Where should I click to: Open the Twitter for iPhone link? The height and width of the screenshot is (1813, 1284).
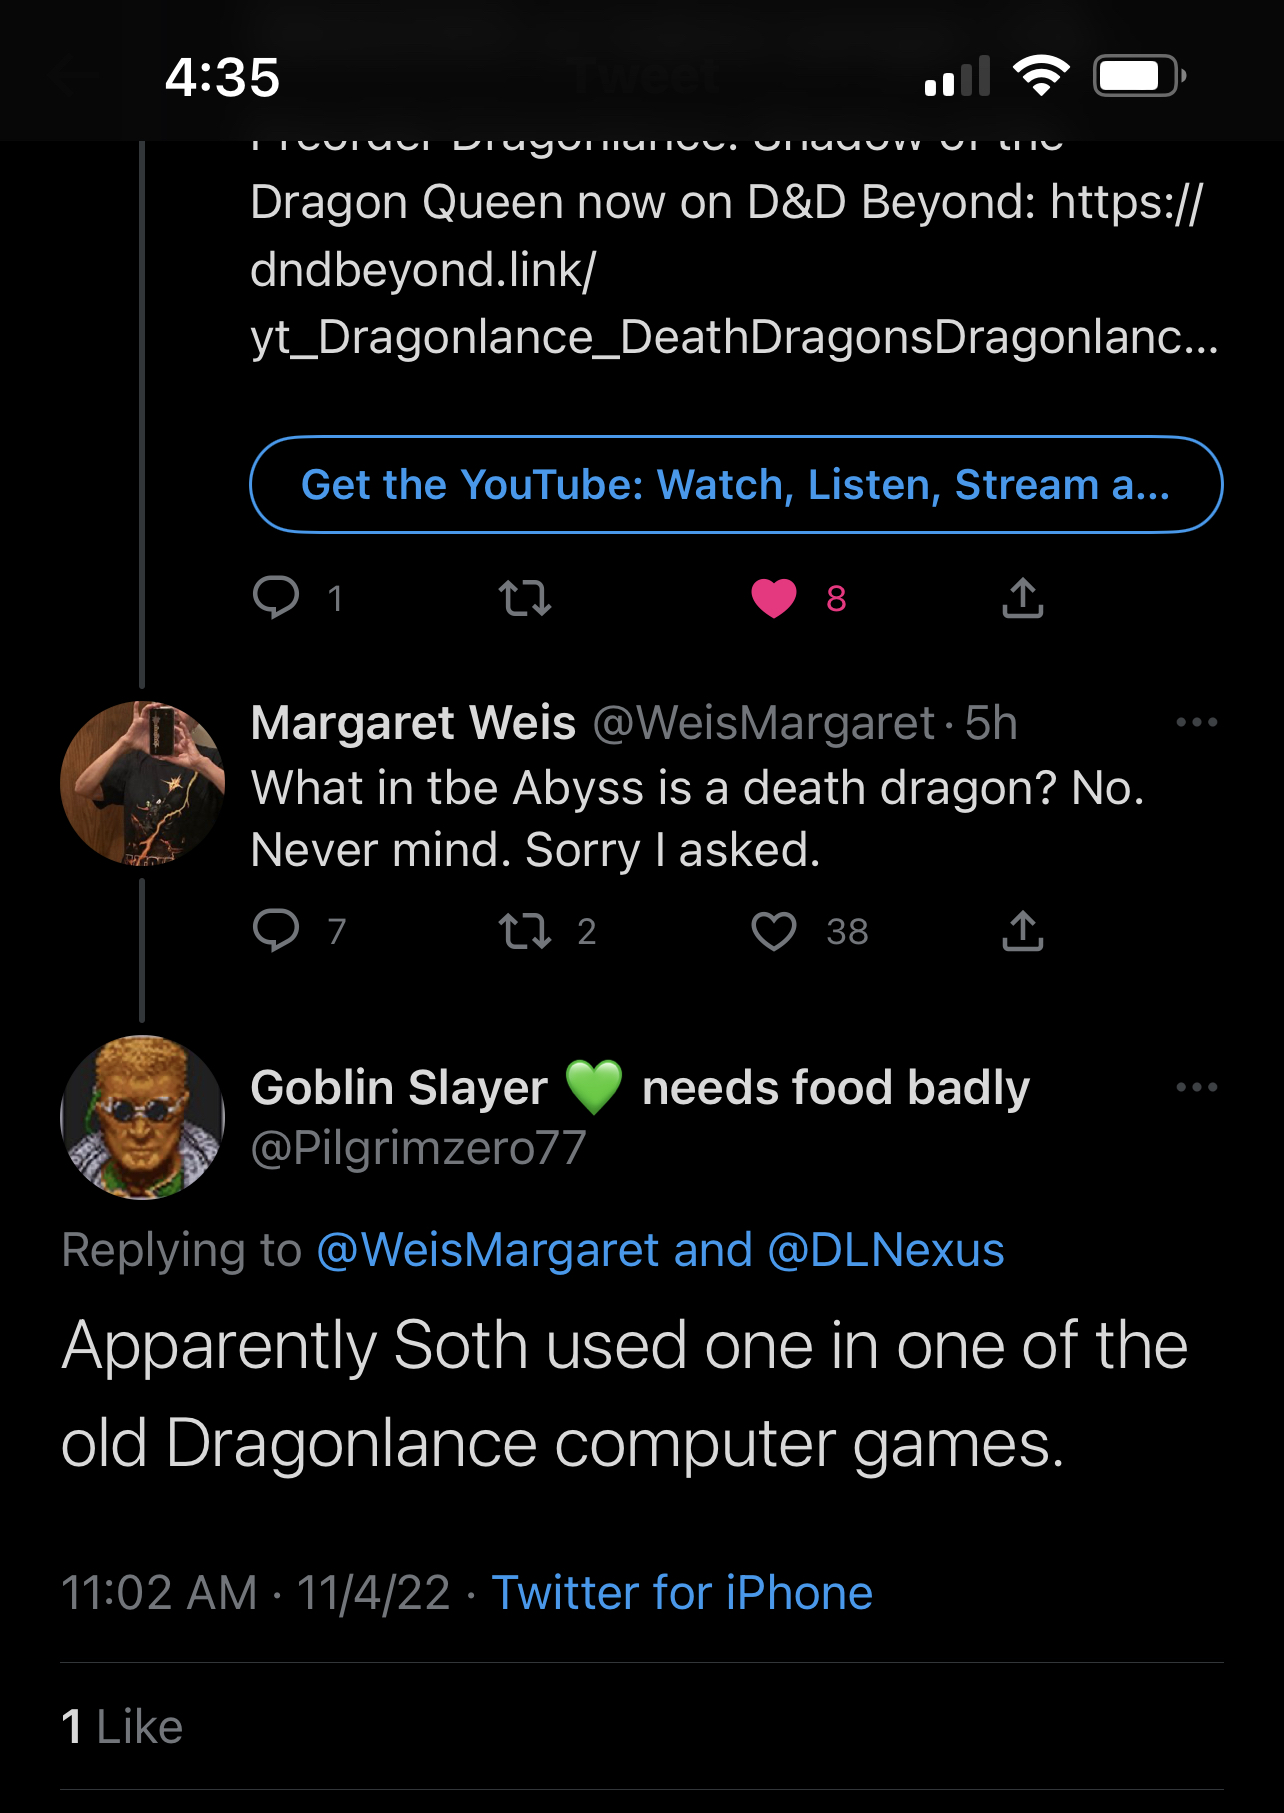[x=682, y=1593]
